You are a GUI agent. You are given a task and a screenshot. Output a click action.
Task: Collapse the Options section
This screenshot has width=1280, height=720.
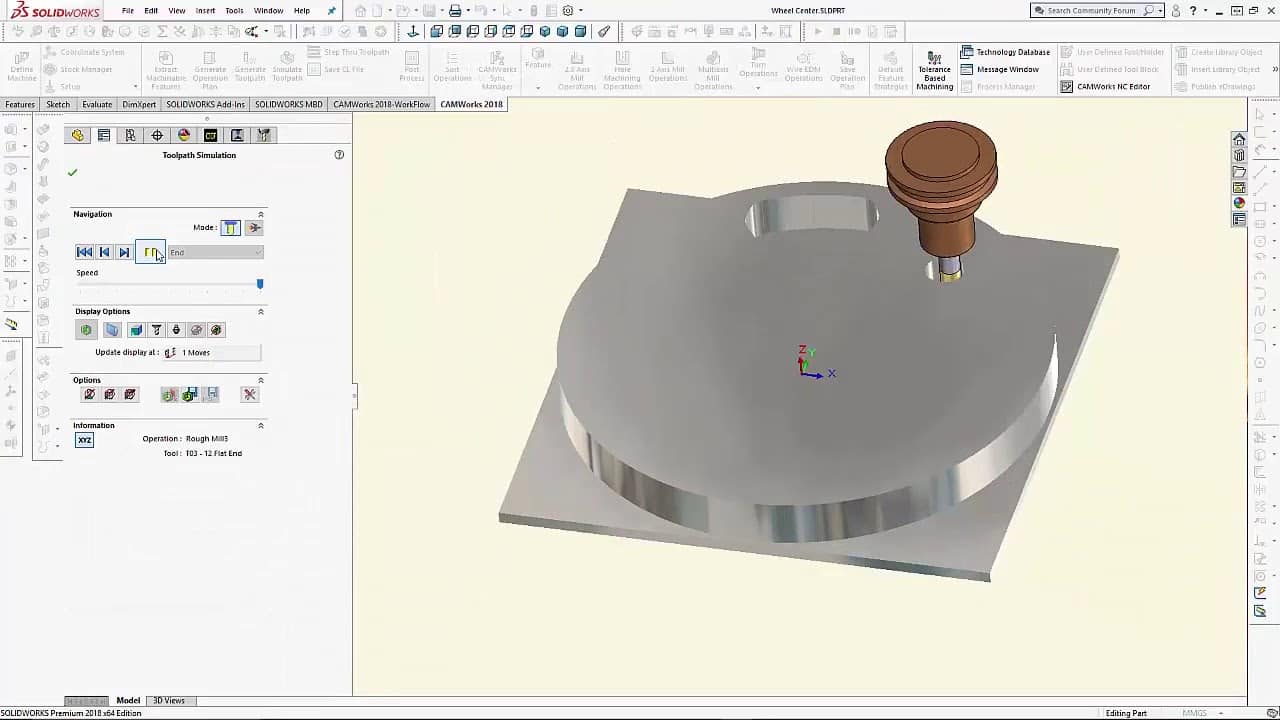tap(261, 380)
